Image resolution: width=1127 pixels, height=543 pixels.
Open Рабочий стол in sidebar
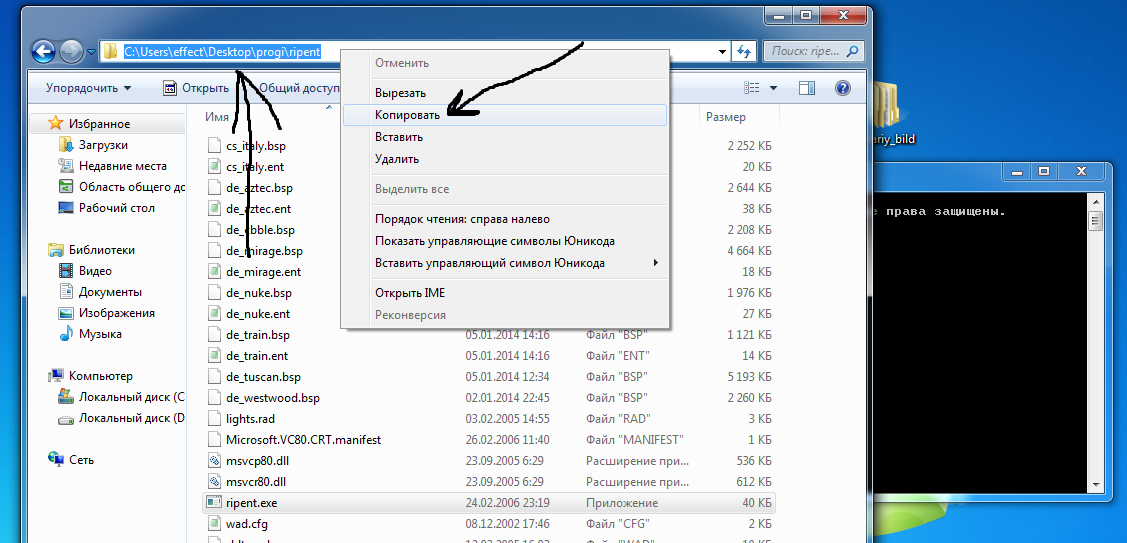point(106,208)
